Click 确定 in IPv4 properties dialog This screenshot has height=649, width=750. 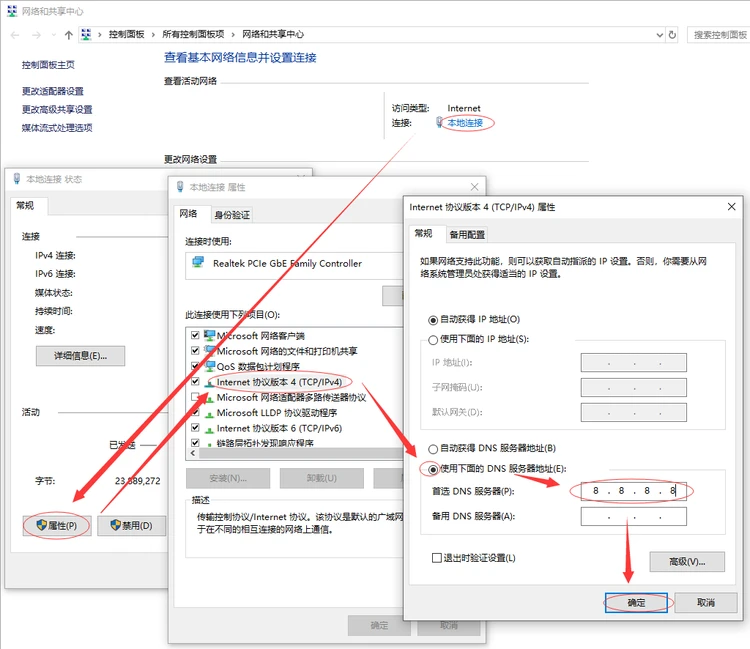pos(636,603)
